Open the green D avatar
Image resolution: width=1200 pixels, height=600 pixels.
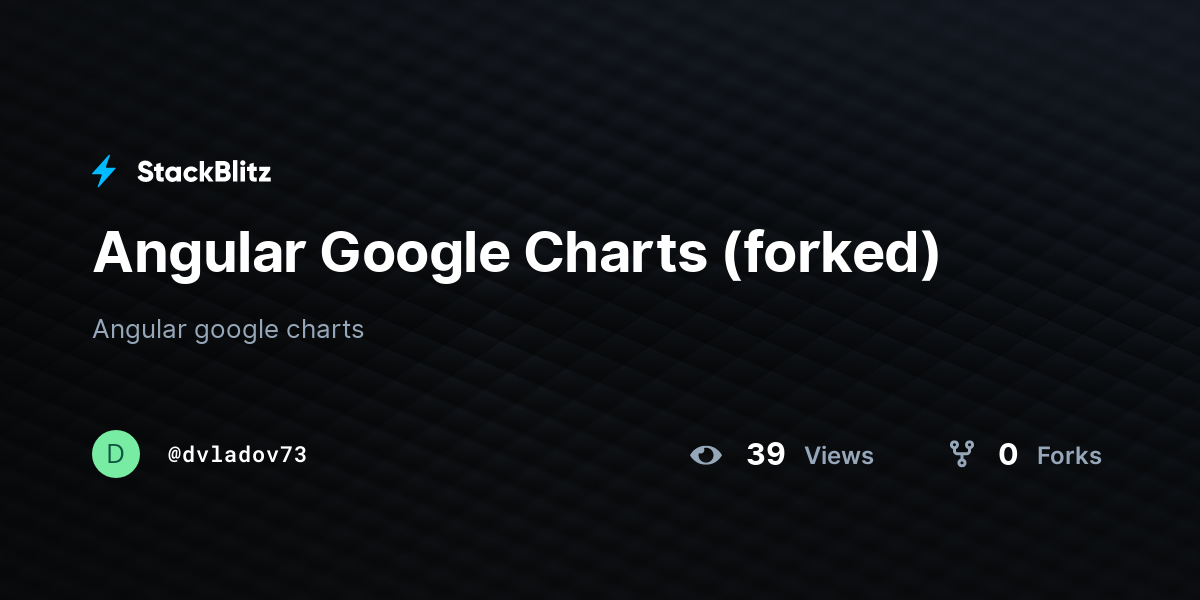116,454
